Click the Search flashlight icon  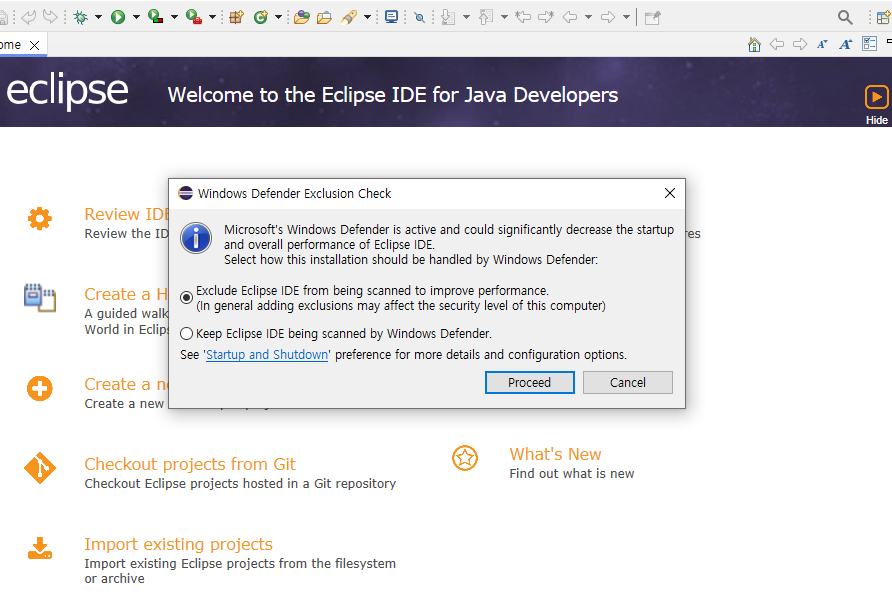click(x=349, y=17)
